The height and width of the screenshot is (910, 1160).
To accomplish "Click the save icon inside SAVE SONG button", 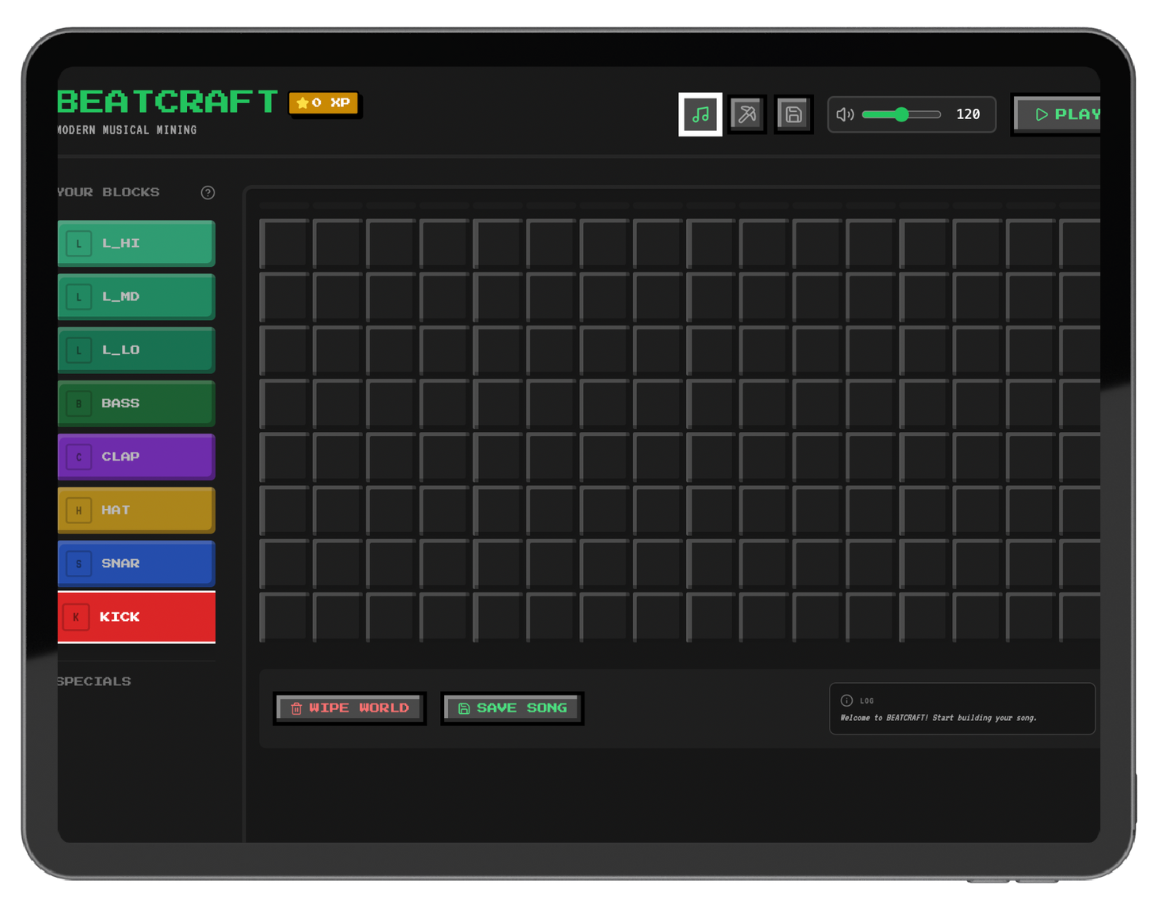I will 463,708.
